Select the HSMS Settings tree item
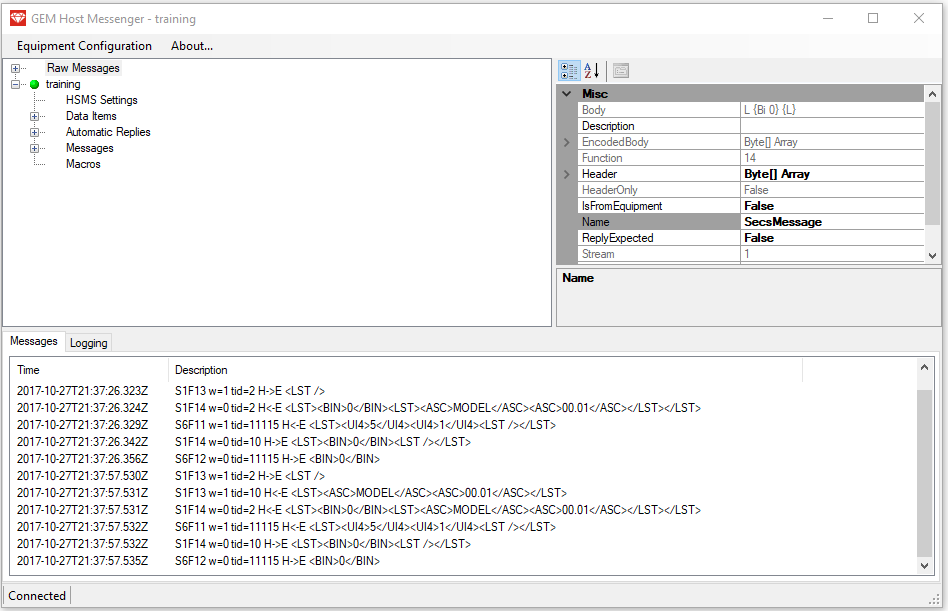This screenshot has width=948, height=611. (x=102, y=100)
